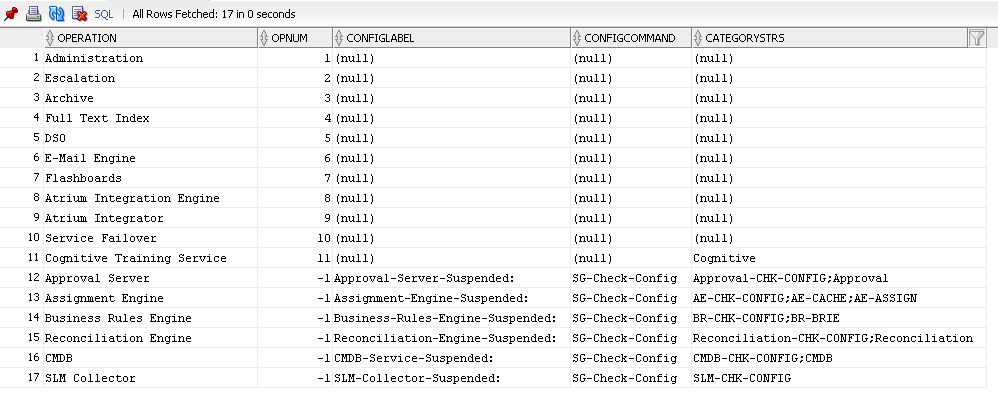Select the Full Text Index cell
Screen dimensions: 998x397
tap(151, 118)
